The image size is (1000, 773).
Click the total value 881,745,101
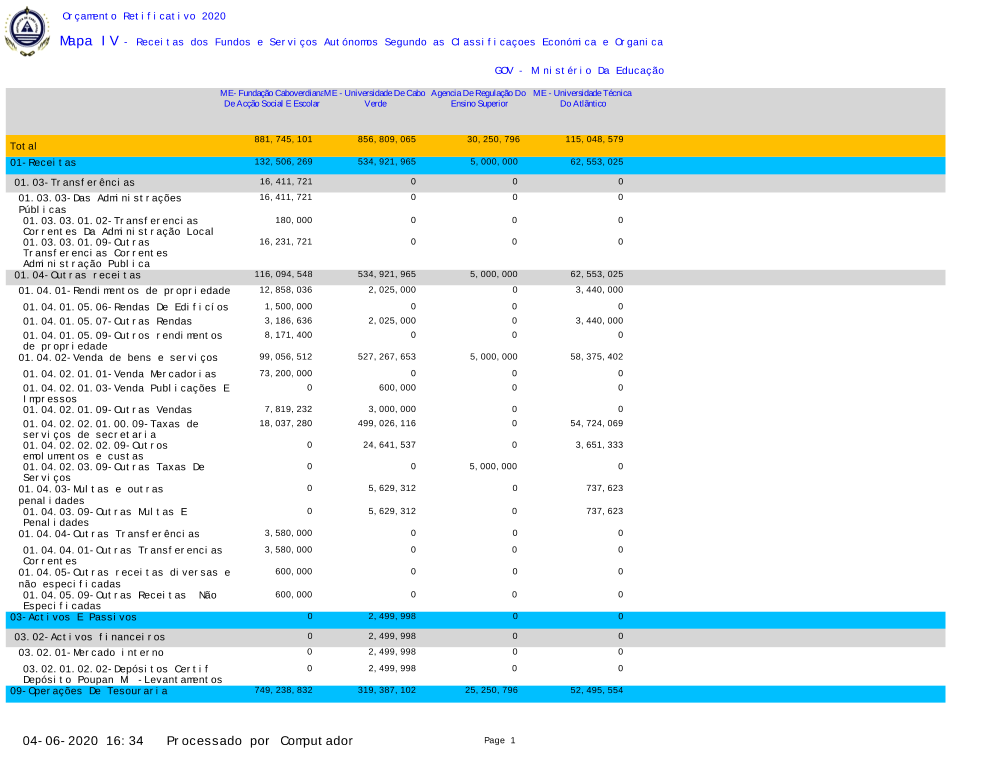point(283,140)
